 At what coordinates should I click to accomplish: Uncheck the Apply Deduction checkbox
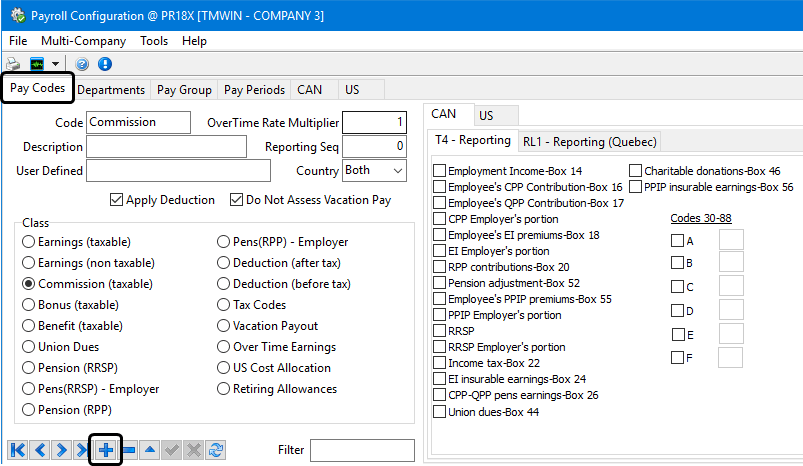coord(117,200)
